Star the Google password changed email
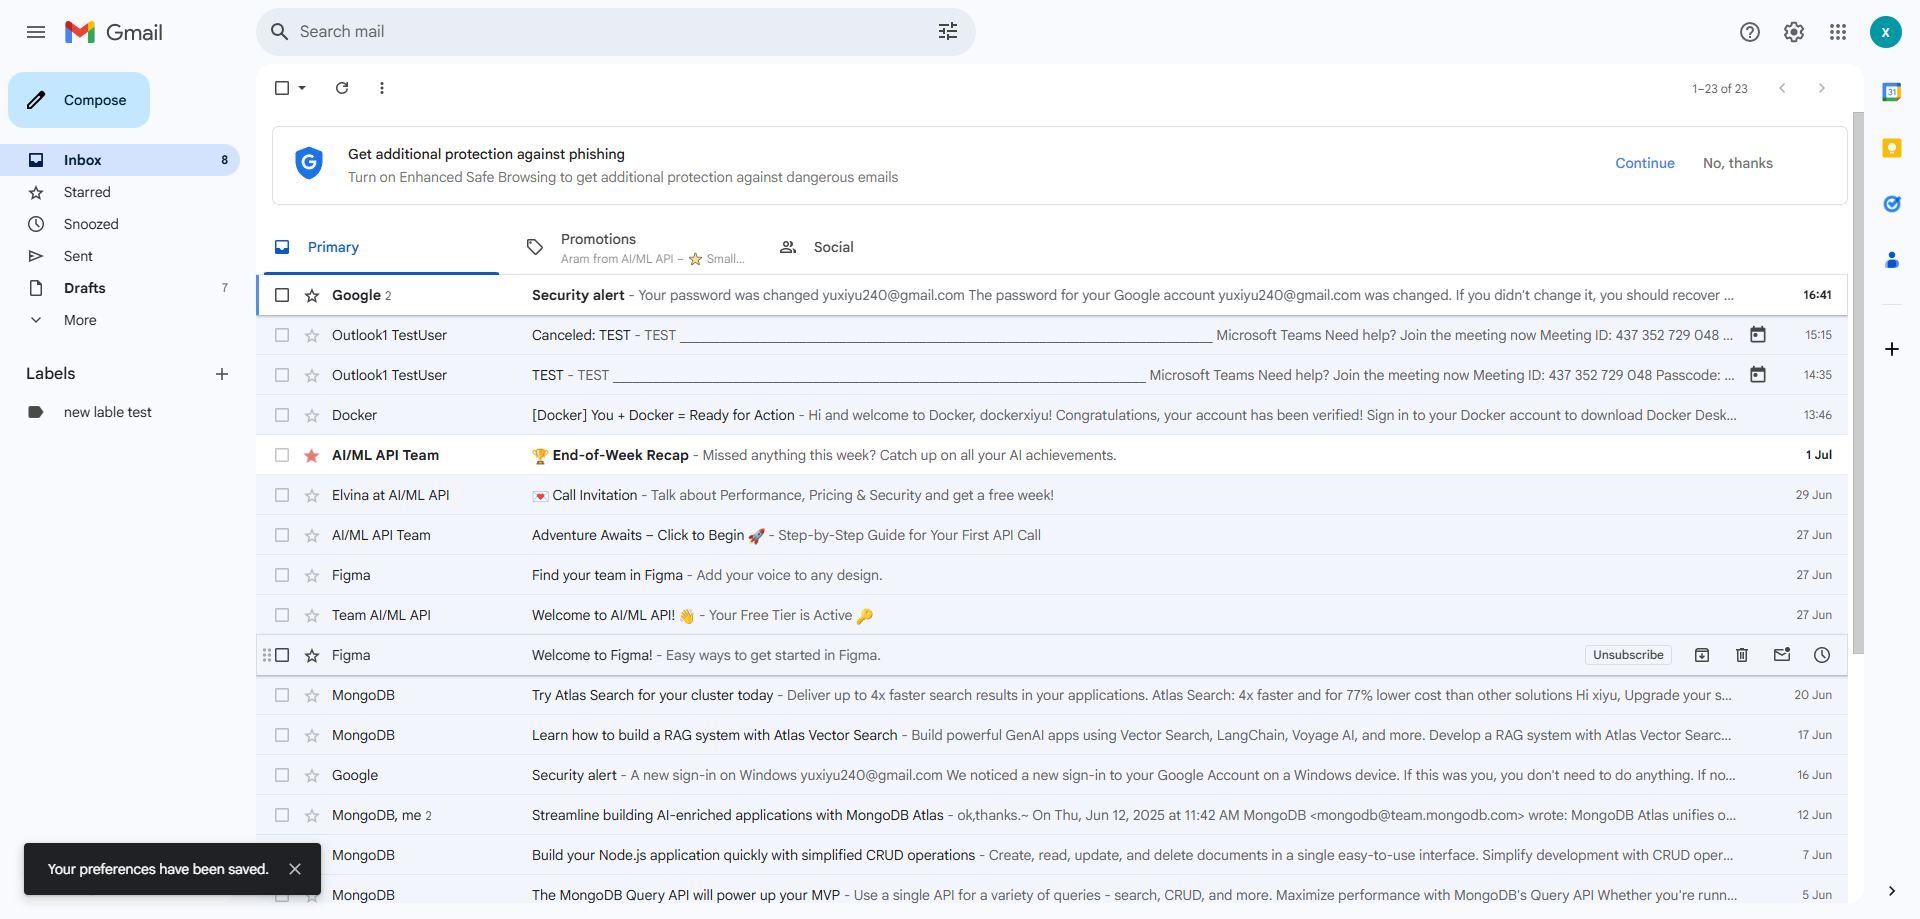Image resolution: width=1920 pixels, height=919 pixels. coord(312,295)
